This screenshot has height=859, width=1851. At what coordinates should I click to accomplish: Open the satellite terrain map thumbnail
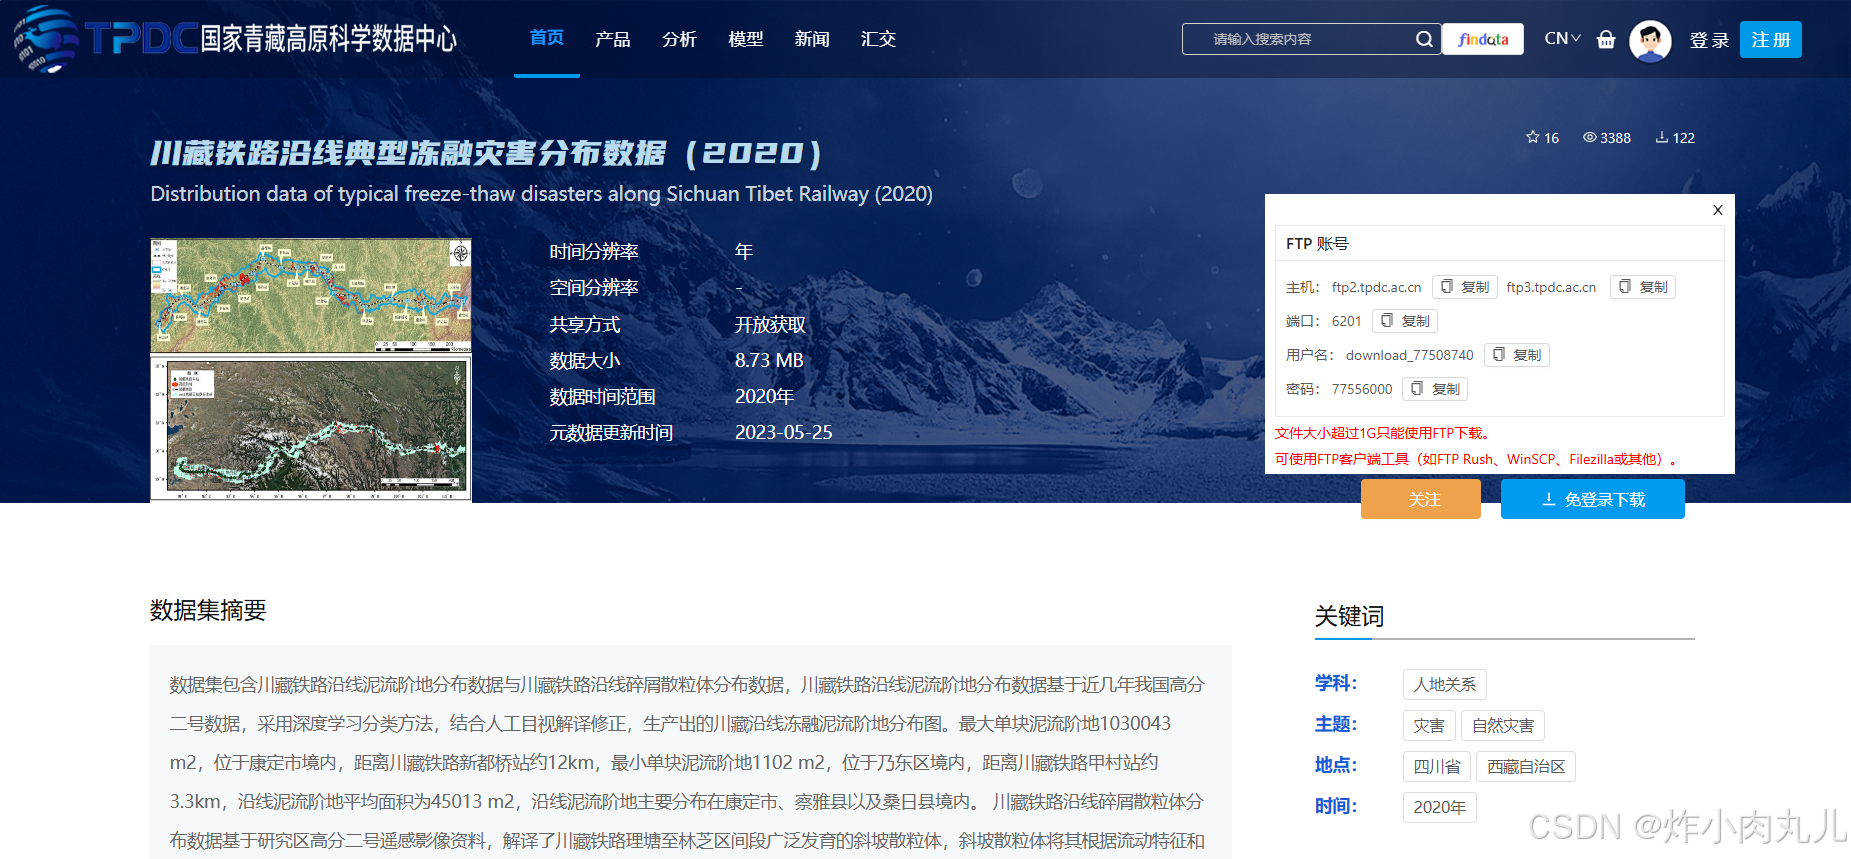pos(311,428)
